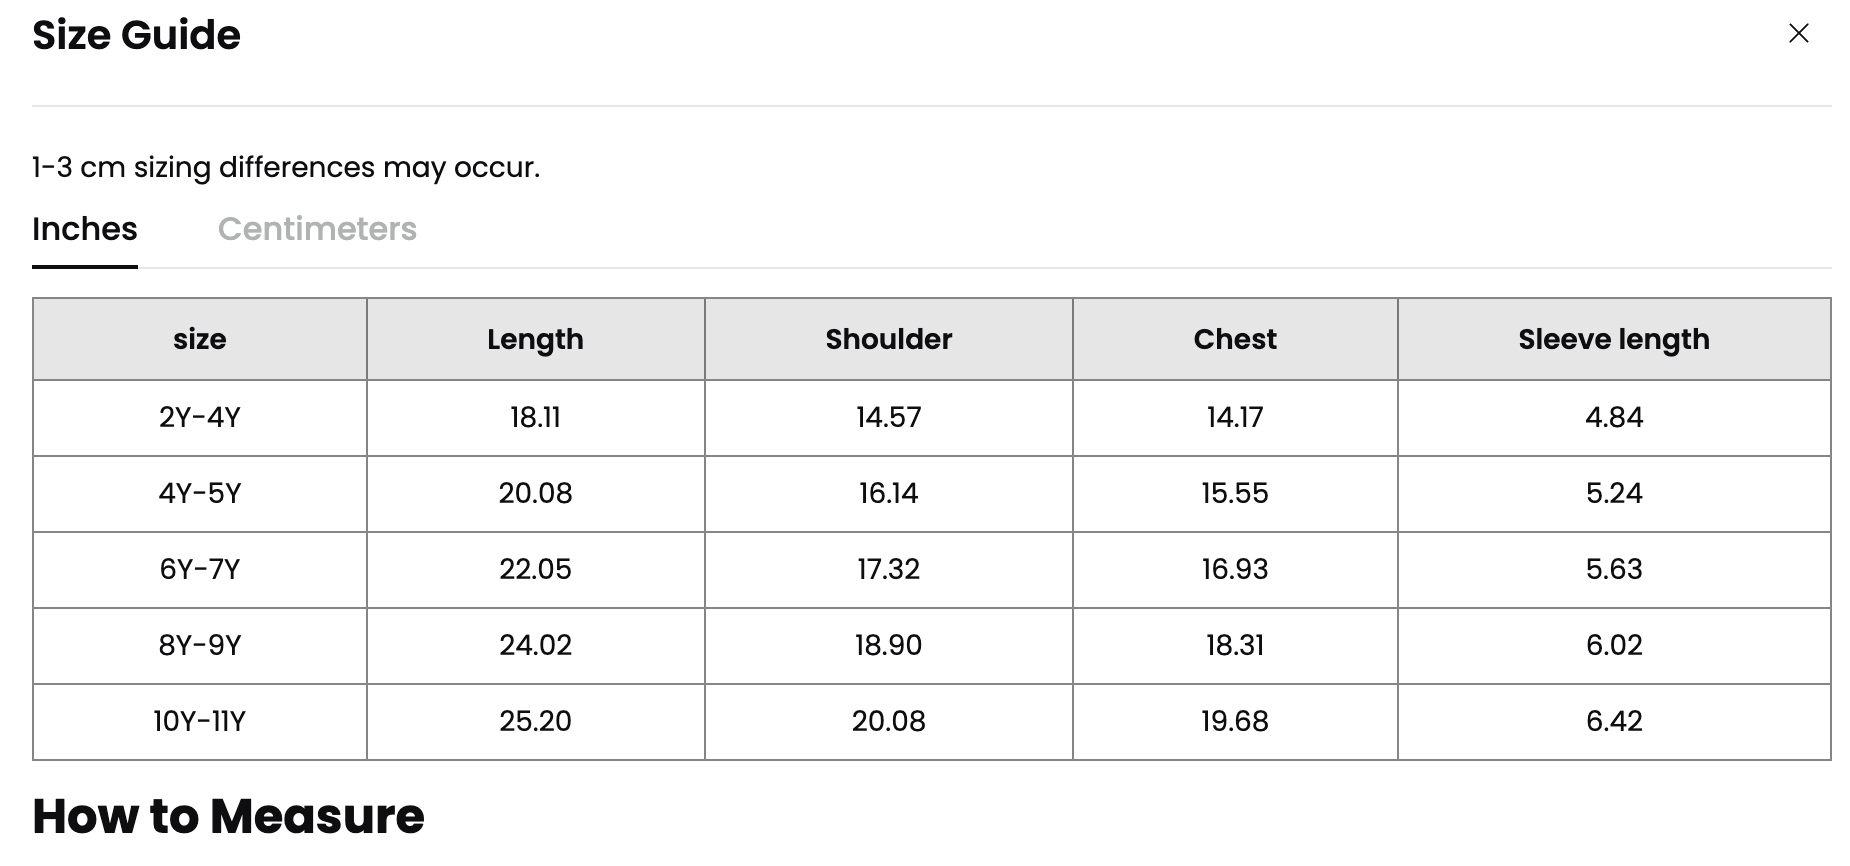Select the 2Y-4Y size row label
The width and height of the screenshot is (1850, 866).
pyautogui.click(x=200, y=417)
